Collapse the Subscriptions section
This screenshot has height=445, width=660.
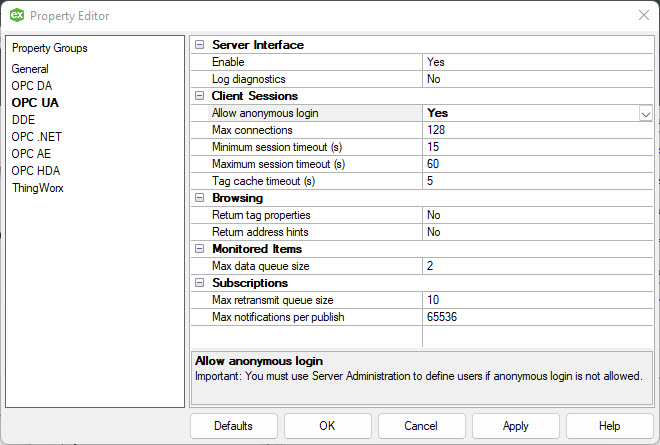pos(200,283)
